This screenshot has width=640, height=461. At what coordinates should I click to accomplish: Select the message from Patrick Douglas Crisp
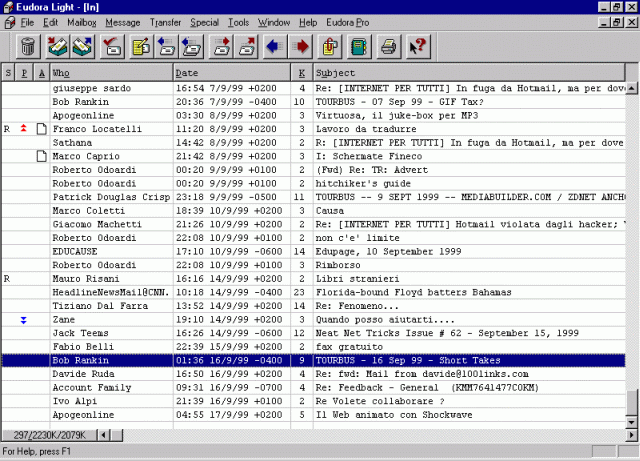point(313,197)
